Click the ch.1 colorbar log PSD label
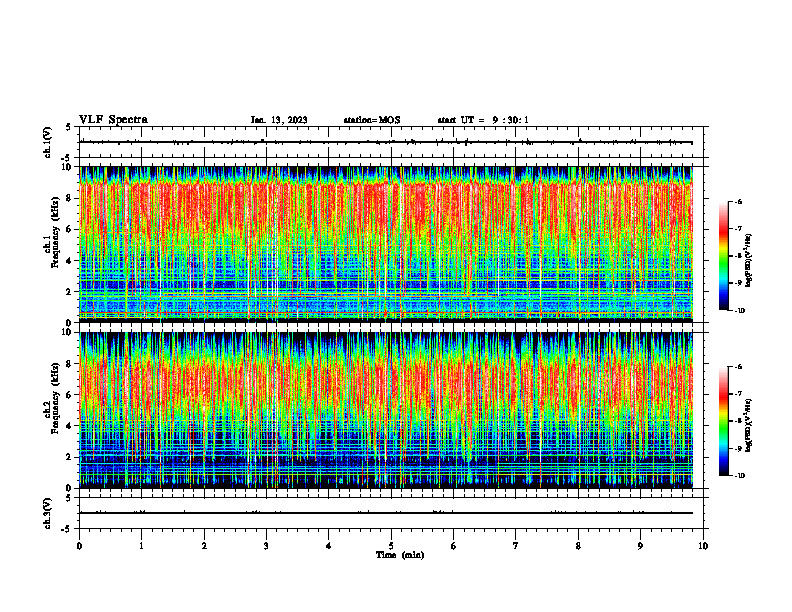Screen dimensions: 792x612 point(749,261)
